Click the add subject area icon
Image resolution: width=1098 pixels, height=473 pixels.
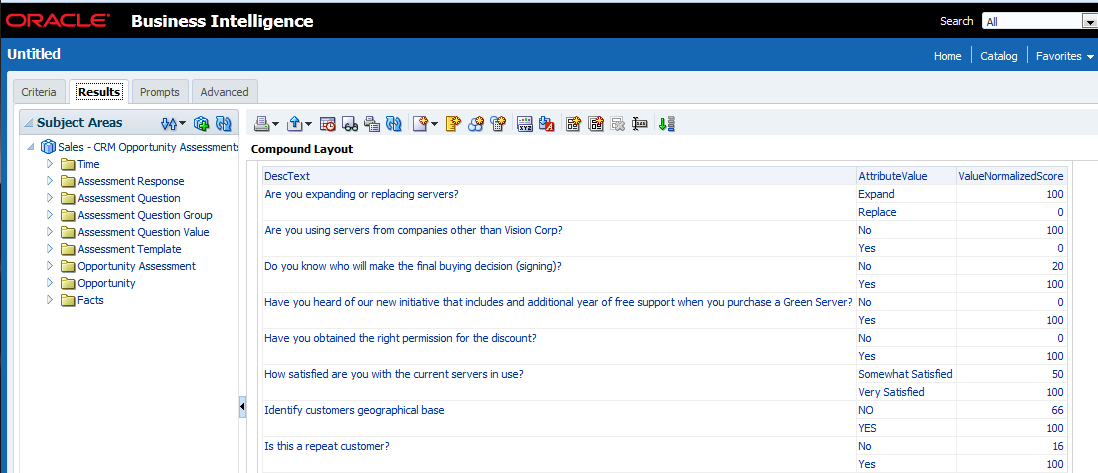[202, 123]
